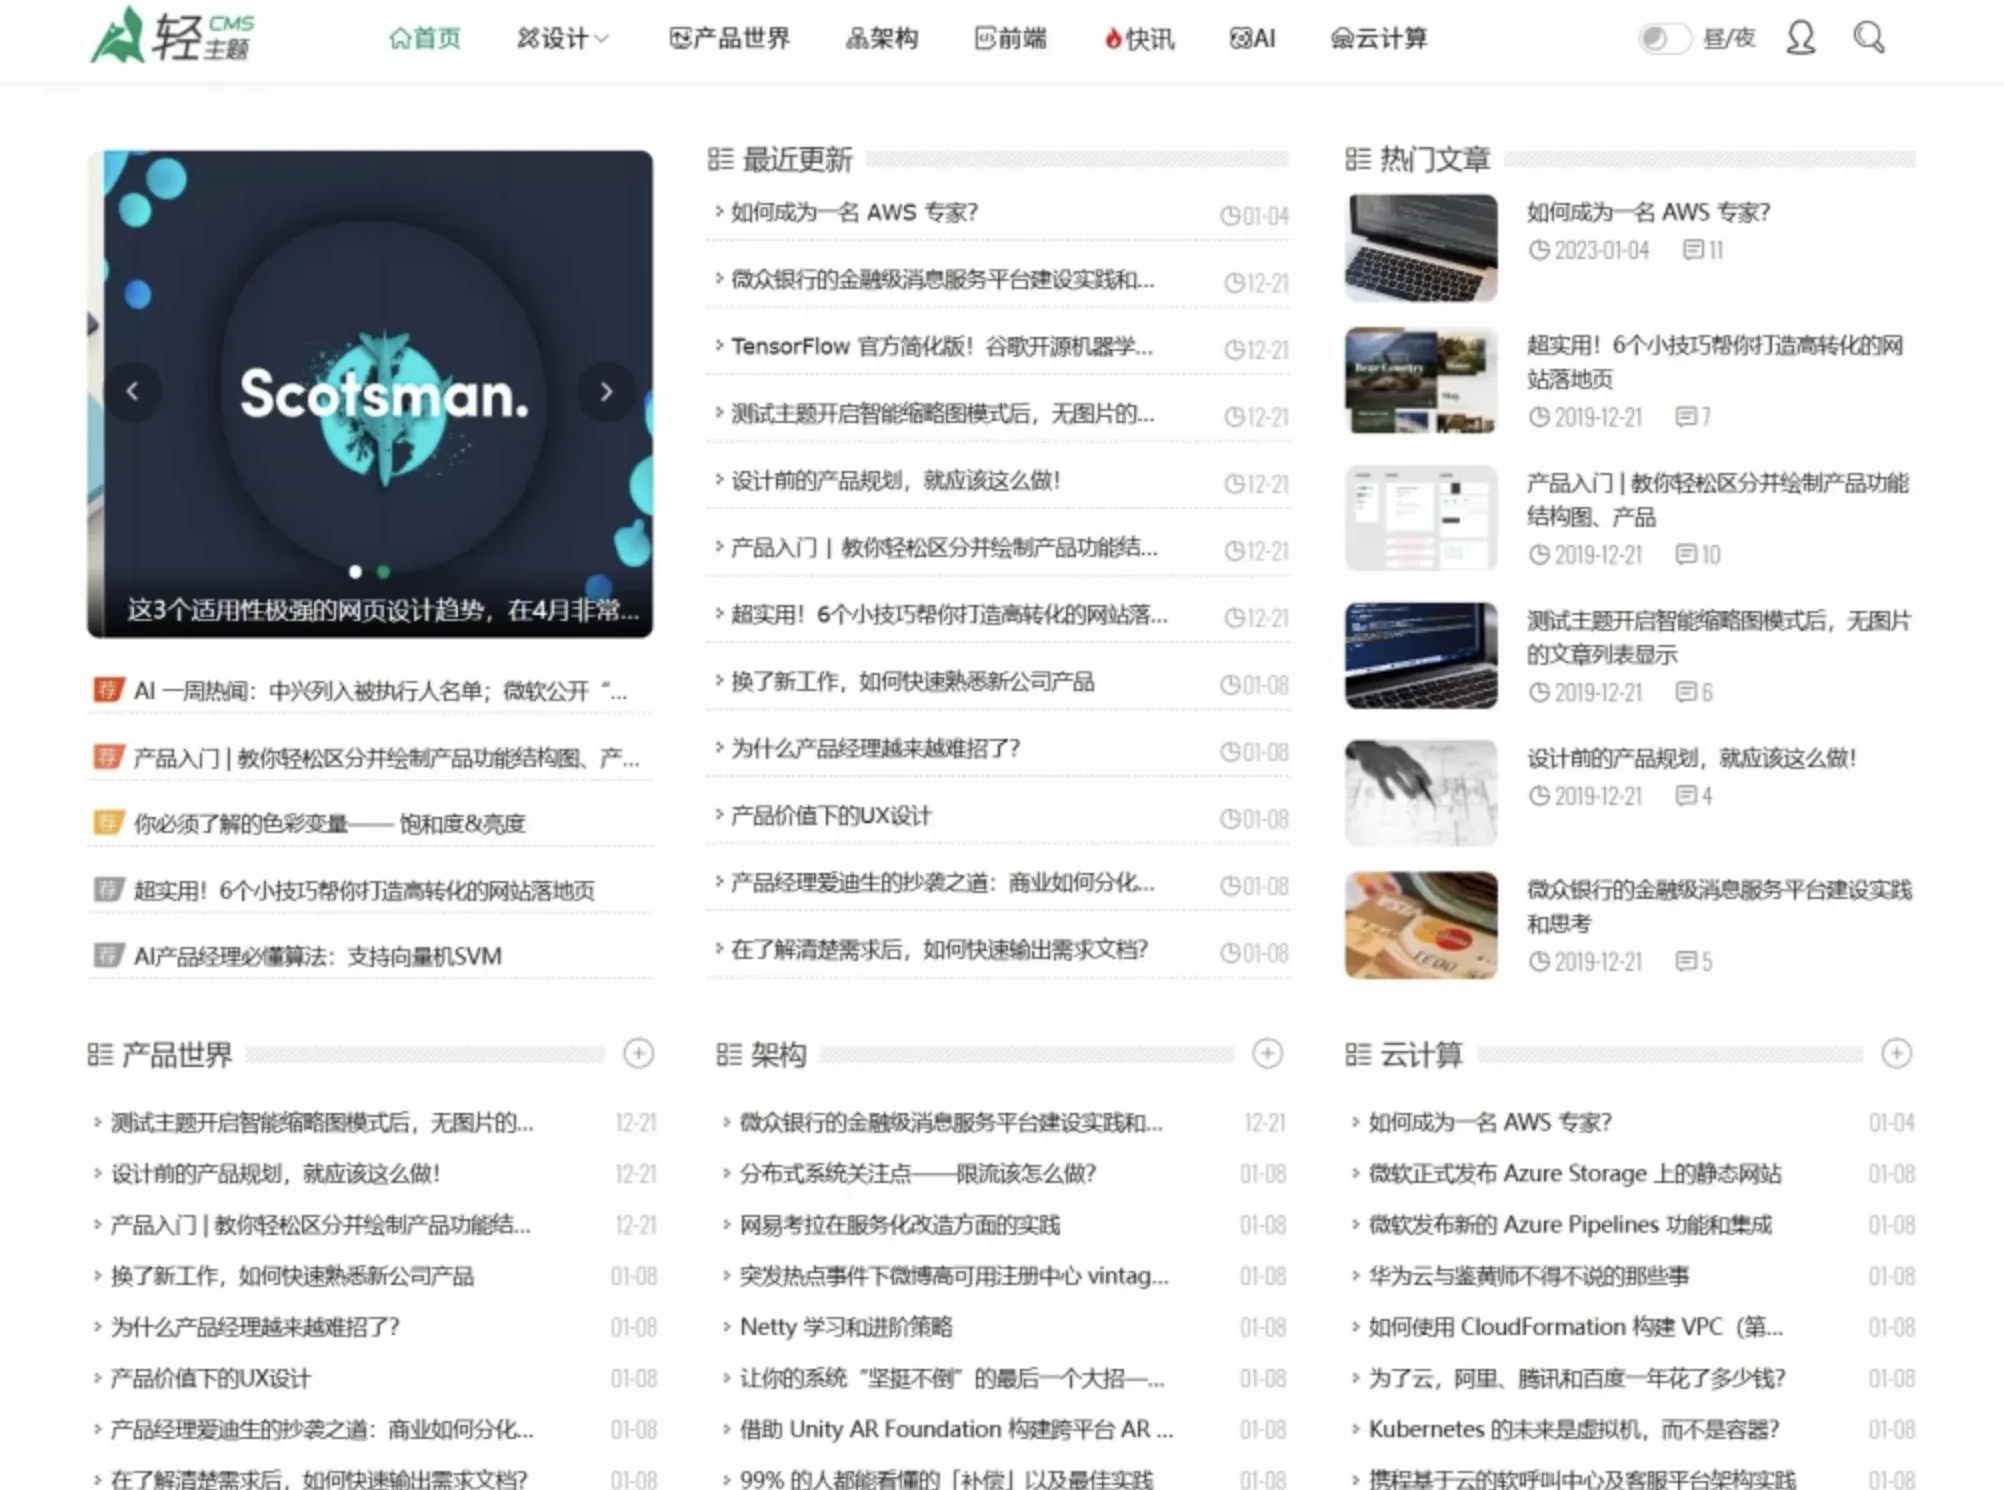Click the laptop thumbnail in 热门文章
2004x1490 pixels.
point(1420,246)
